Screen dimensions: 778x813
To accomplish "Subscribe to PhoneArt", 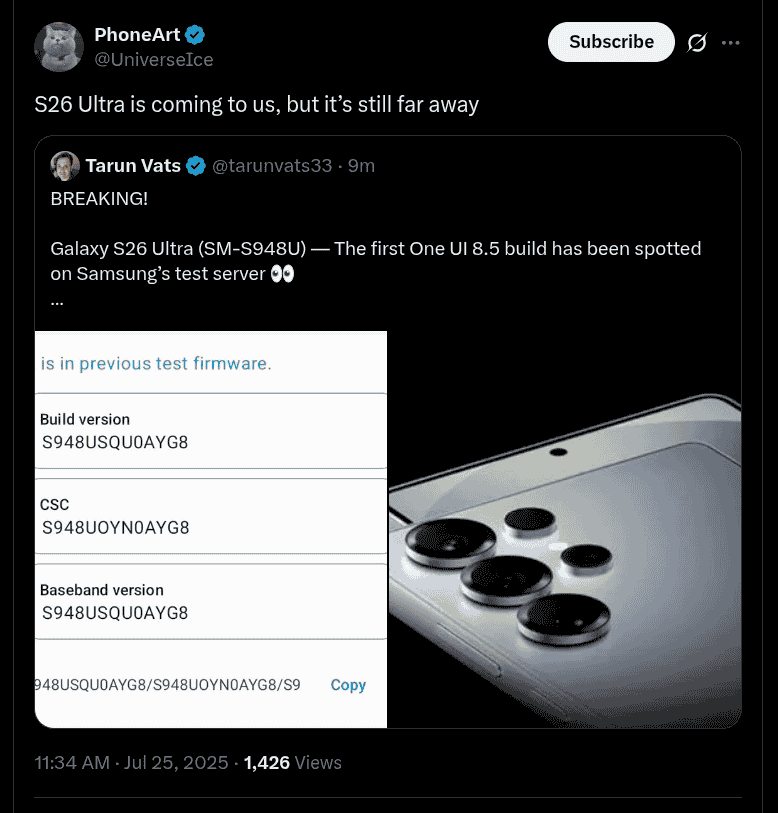I will pyautogui.click(x=611, y=42).
